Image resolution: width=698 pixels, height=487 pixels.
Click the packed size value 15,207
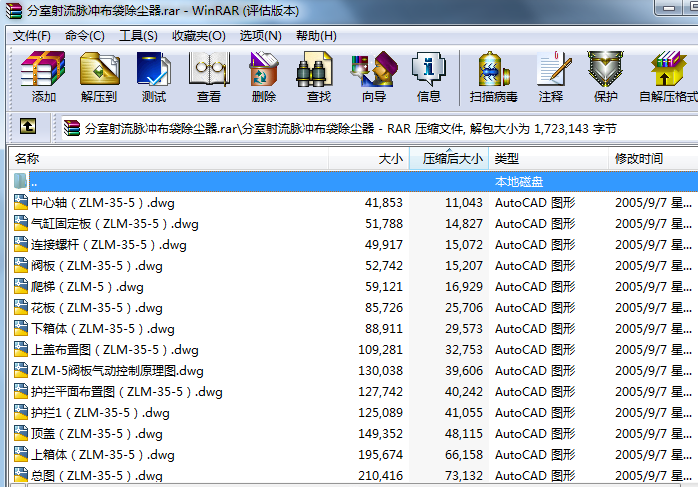pos(464,265)
